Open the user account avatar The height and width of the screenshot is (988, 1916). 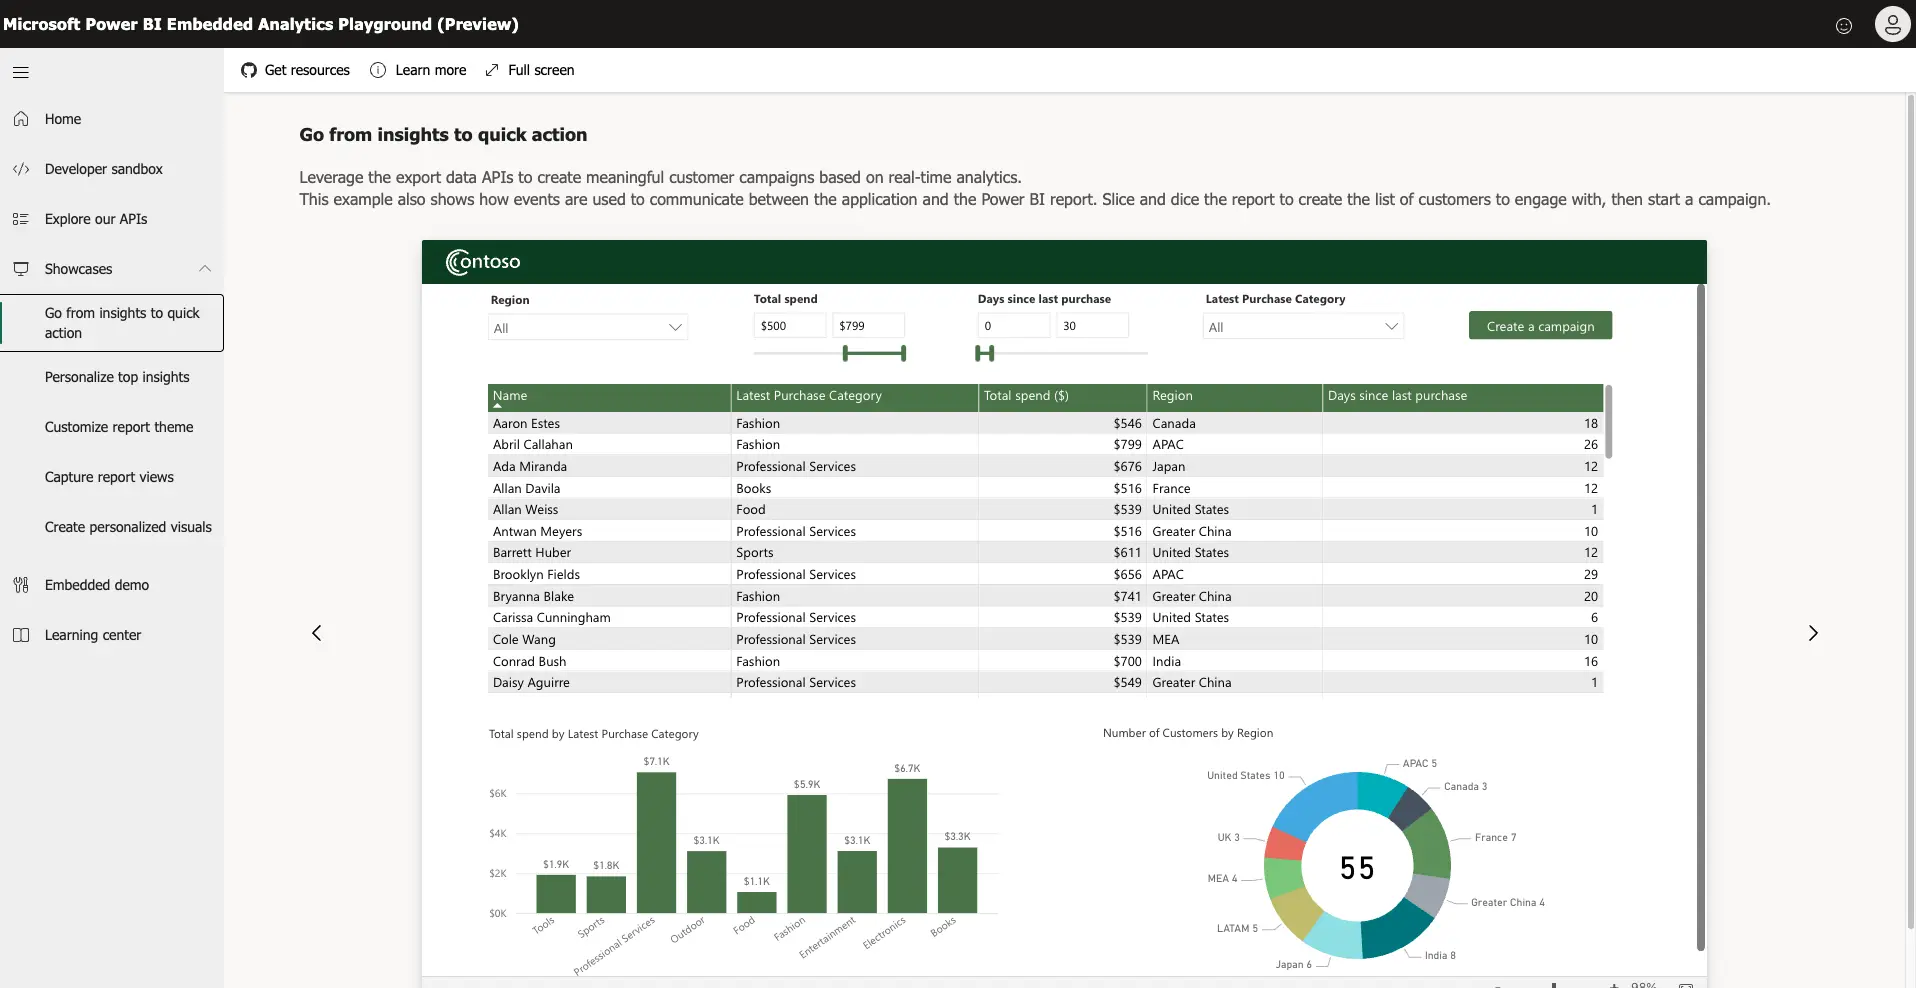click(1892, 24)
